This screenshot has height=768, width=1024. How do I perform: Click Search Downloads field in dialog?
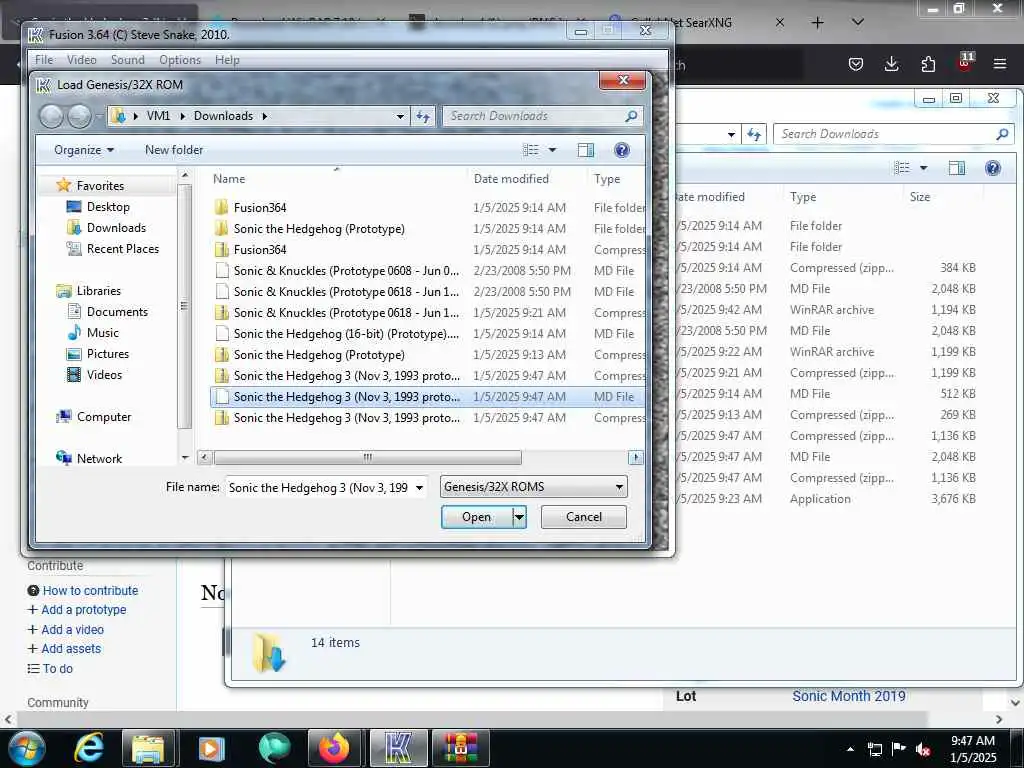tap(534, 116)
